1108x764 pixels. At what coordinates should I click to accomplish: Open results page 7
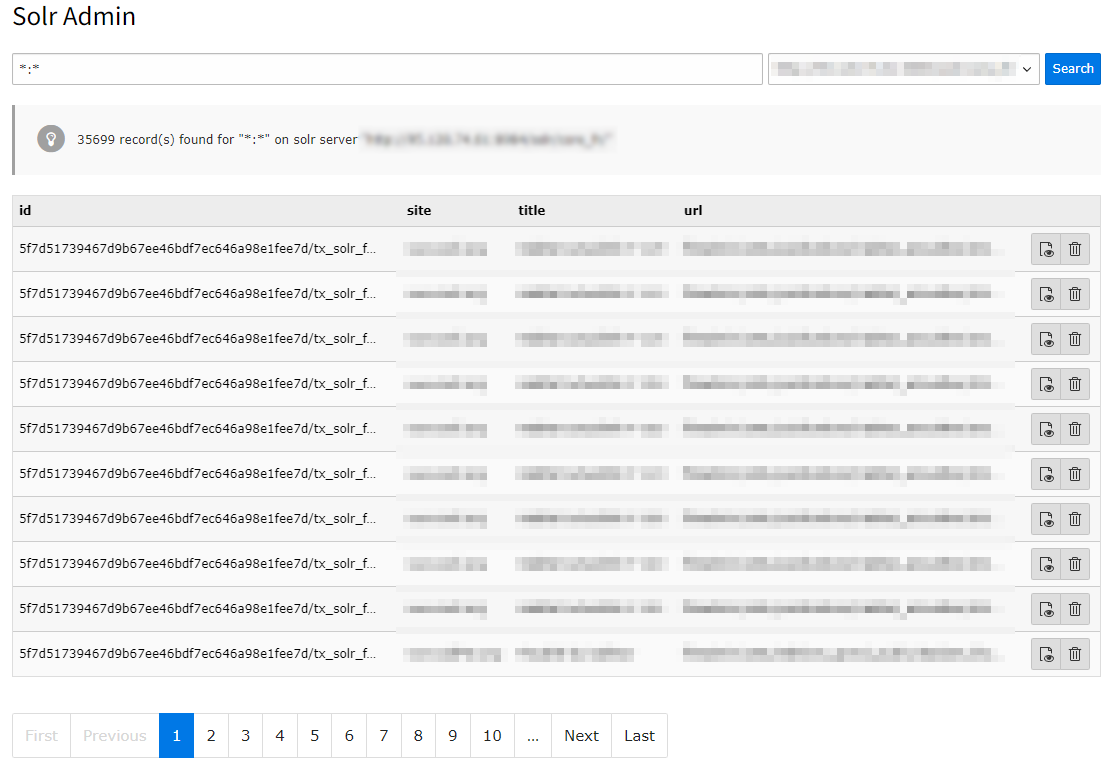pyautogui.click(x=384, y=736)
